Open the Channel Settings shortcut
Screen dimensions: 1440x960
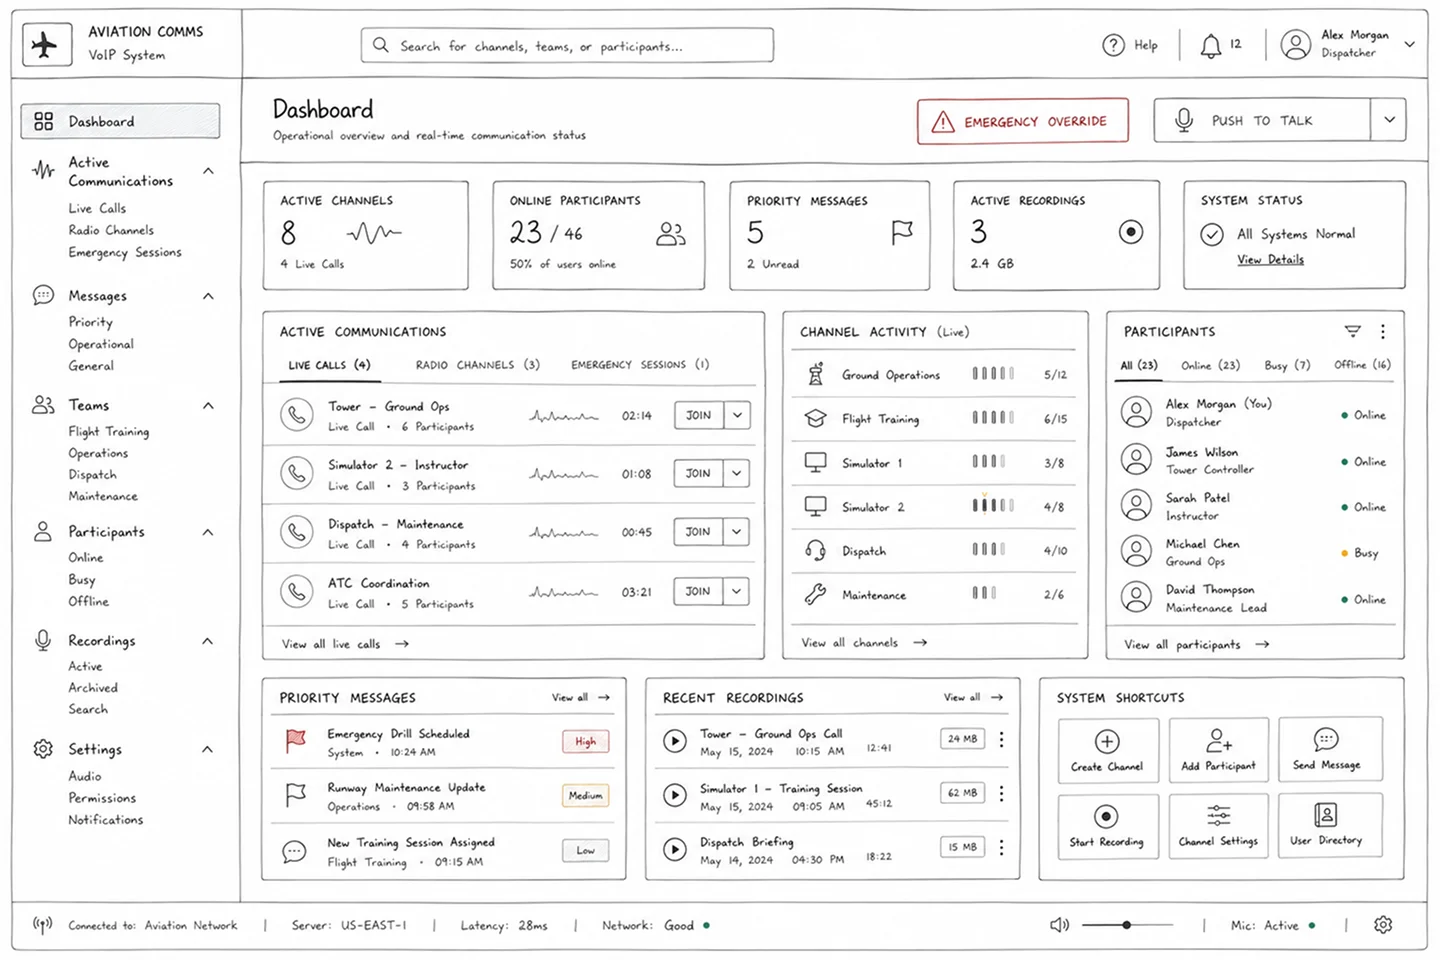[1218, 826]
